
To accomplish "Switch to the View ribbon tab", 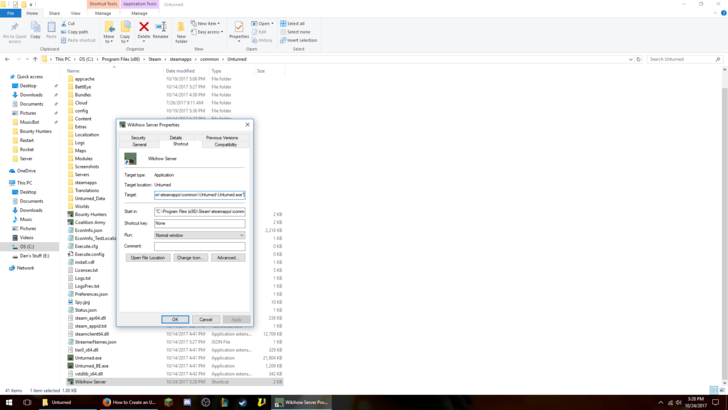I will coord(75,13).
